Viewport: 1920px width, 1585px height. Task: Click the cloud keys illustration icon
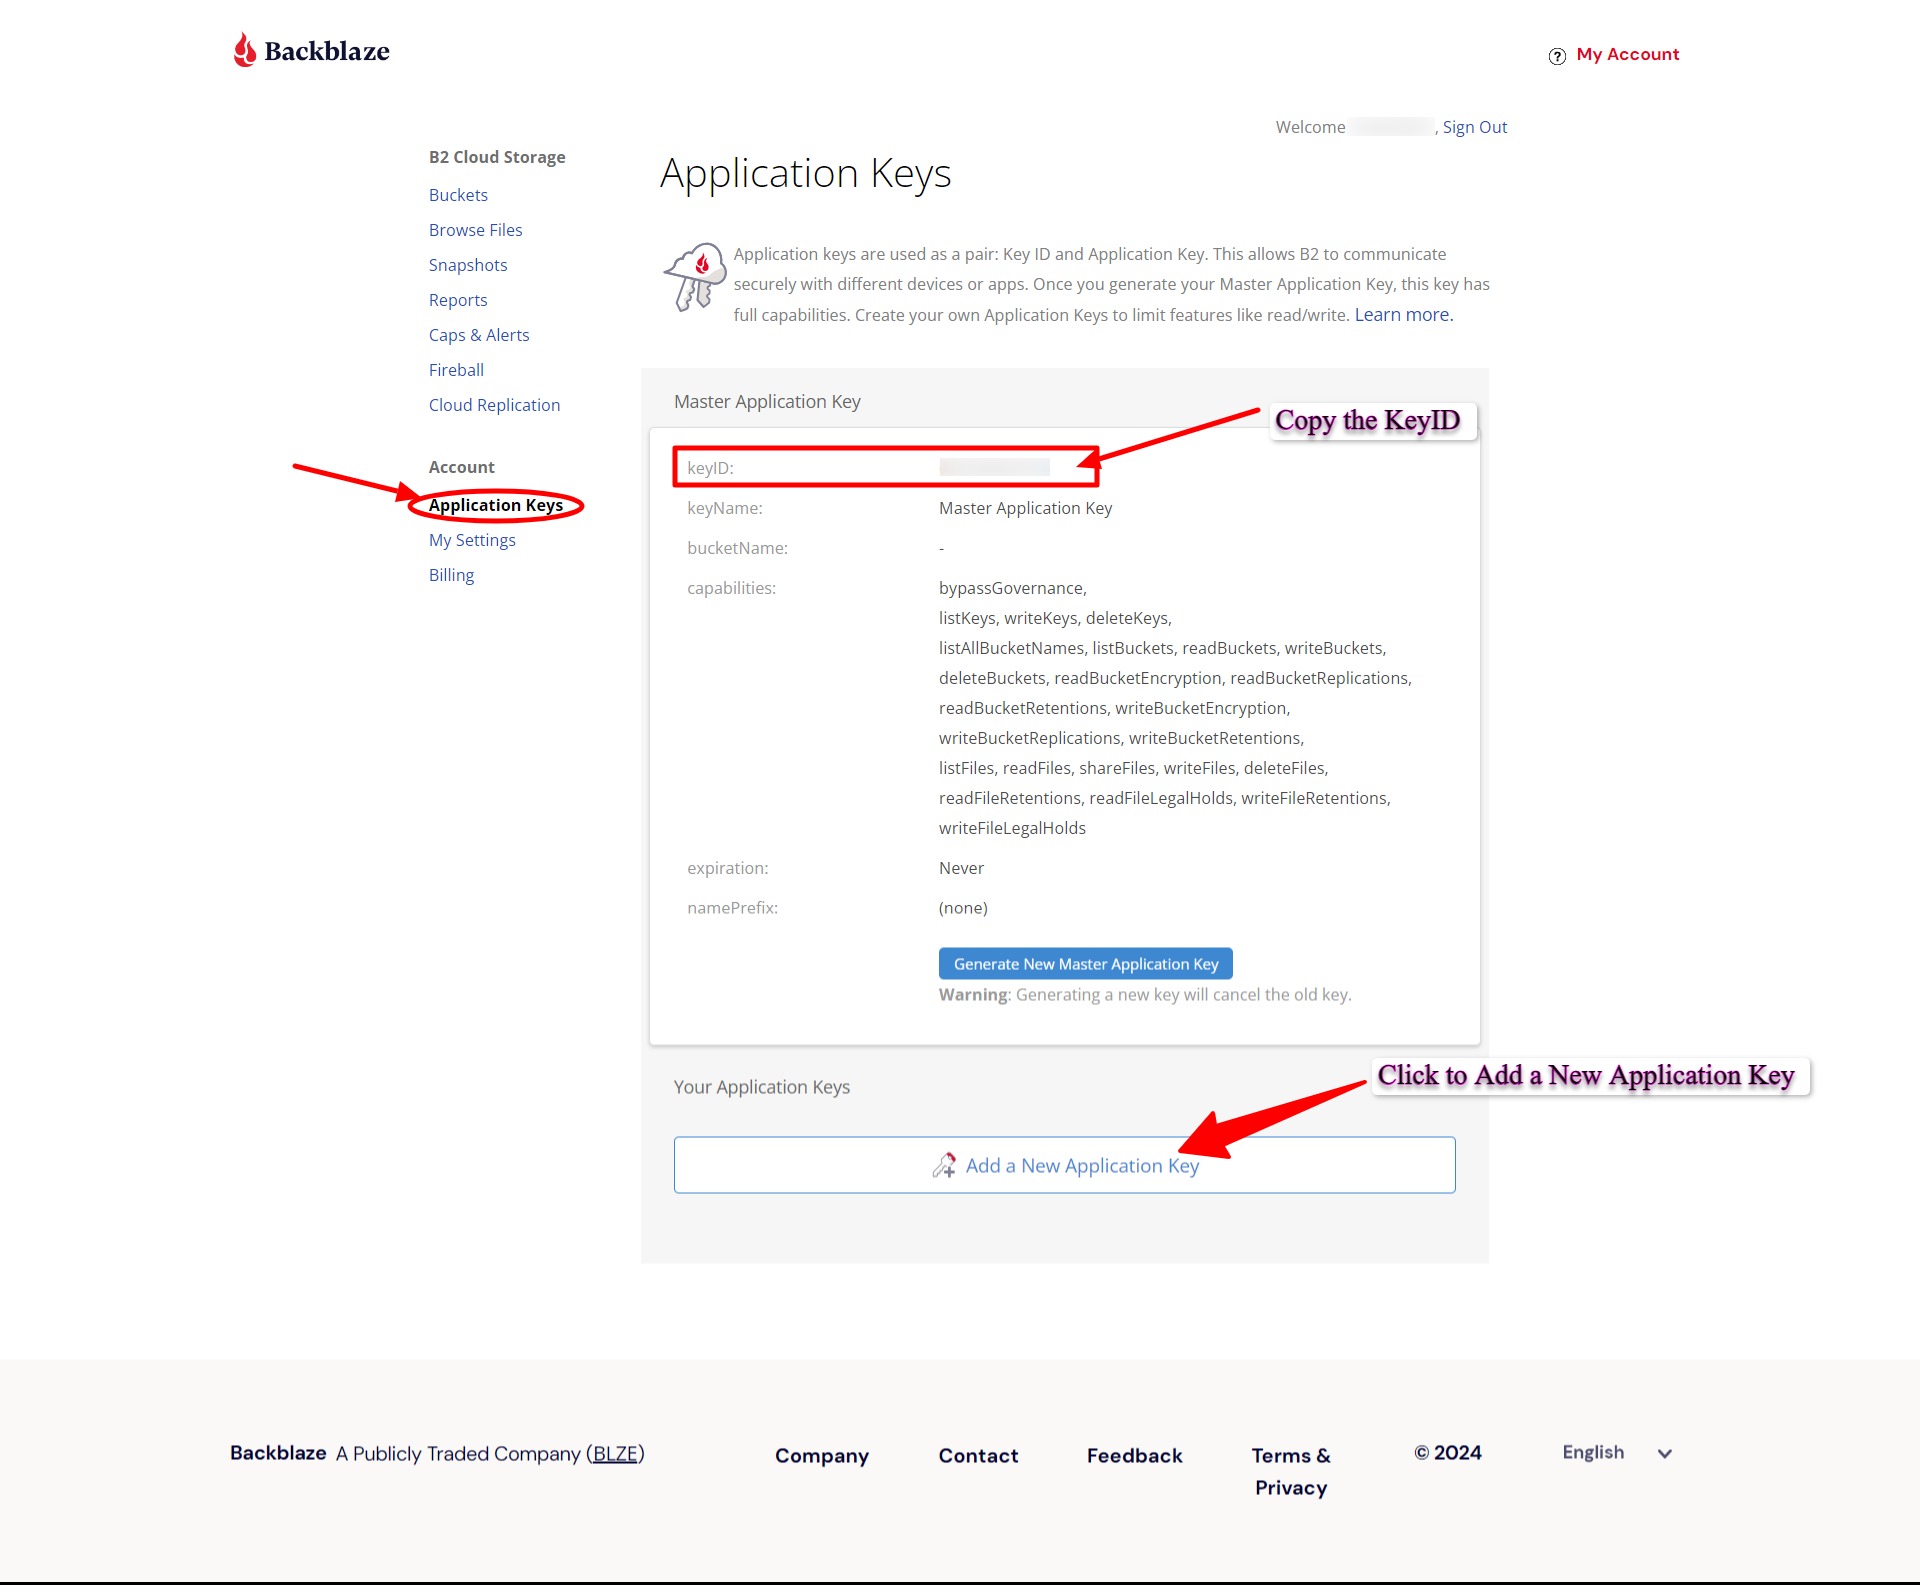tap(695, 277)
